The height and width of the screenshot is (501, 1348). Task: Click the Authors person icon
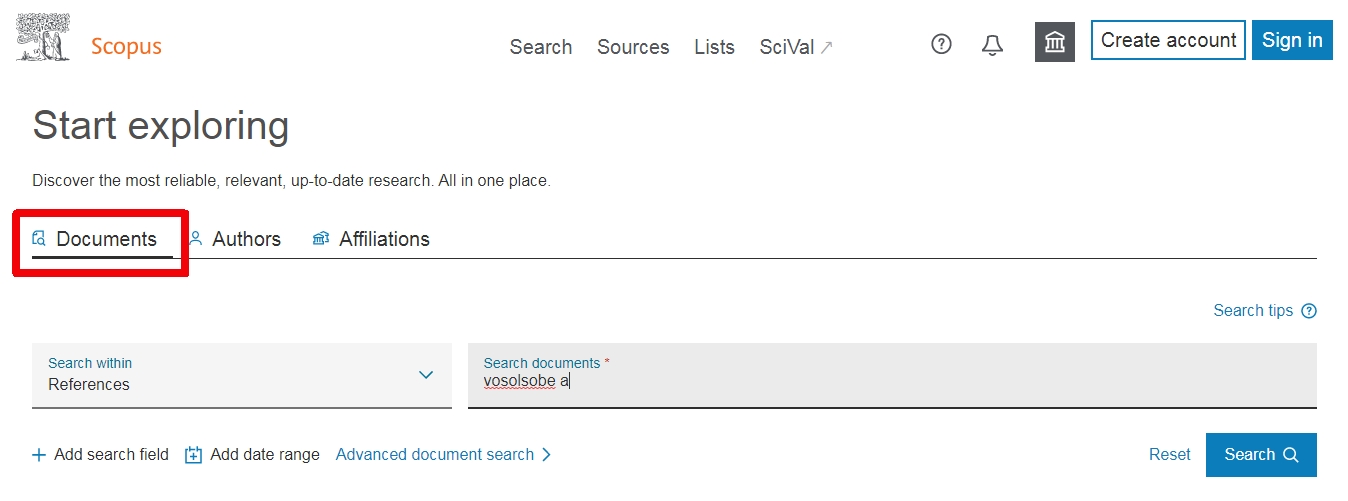pos(196,239)
